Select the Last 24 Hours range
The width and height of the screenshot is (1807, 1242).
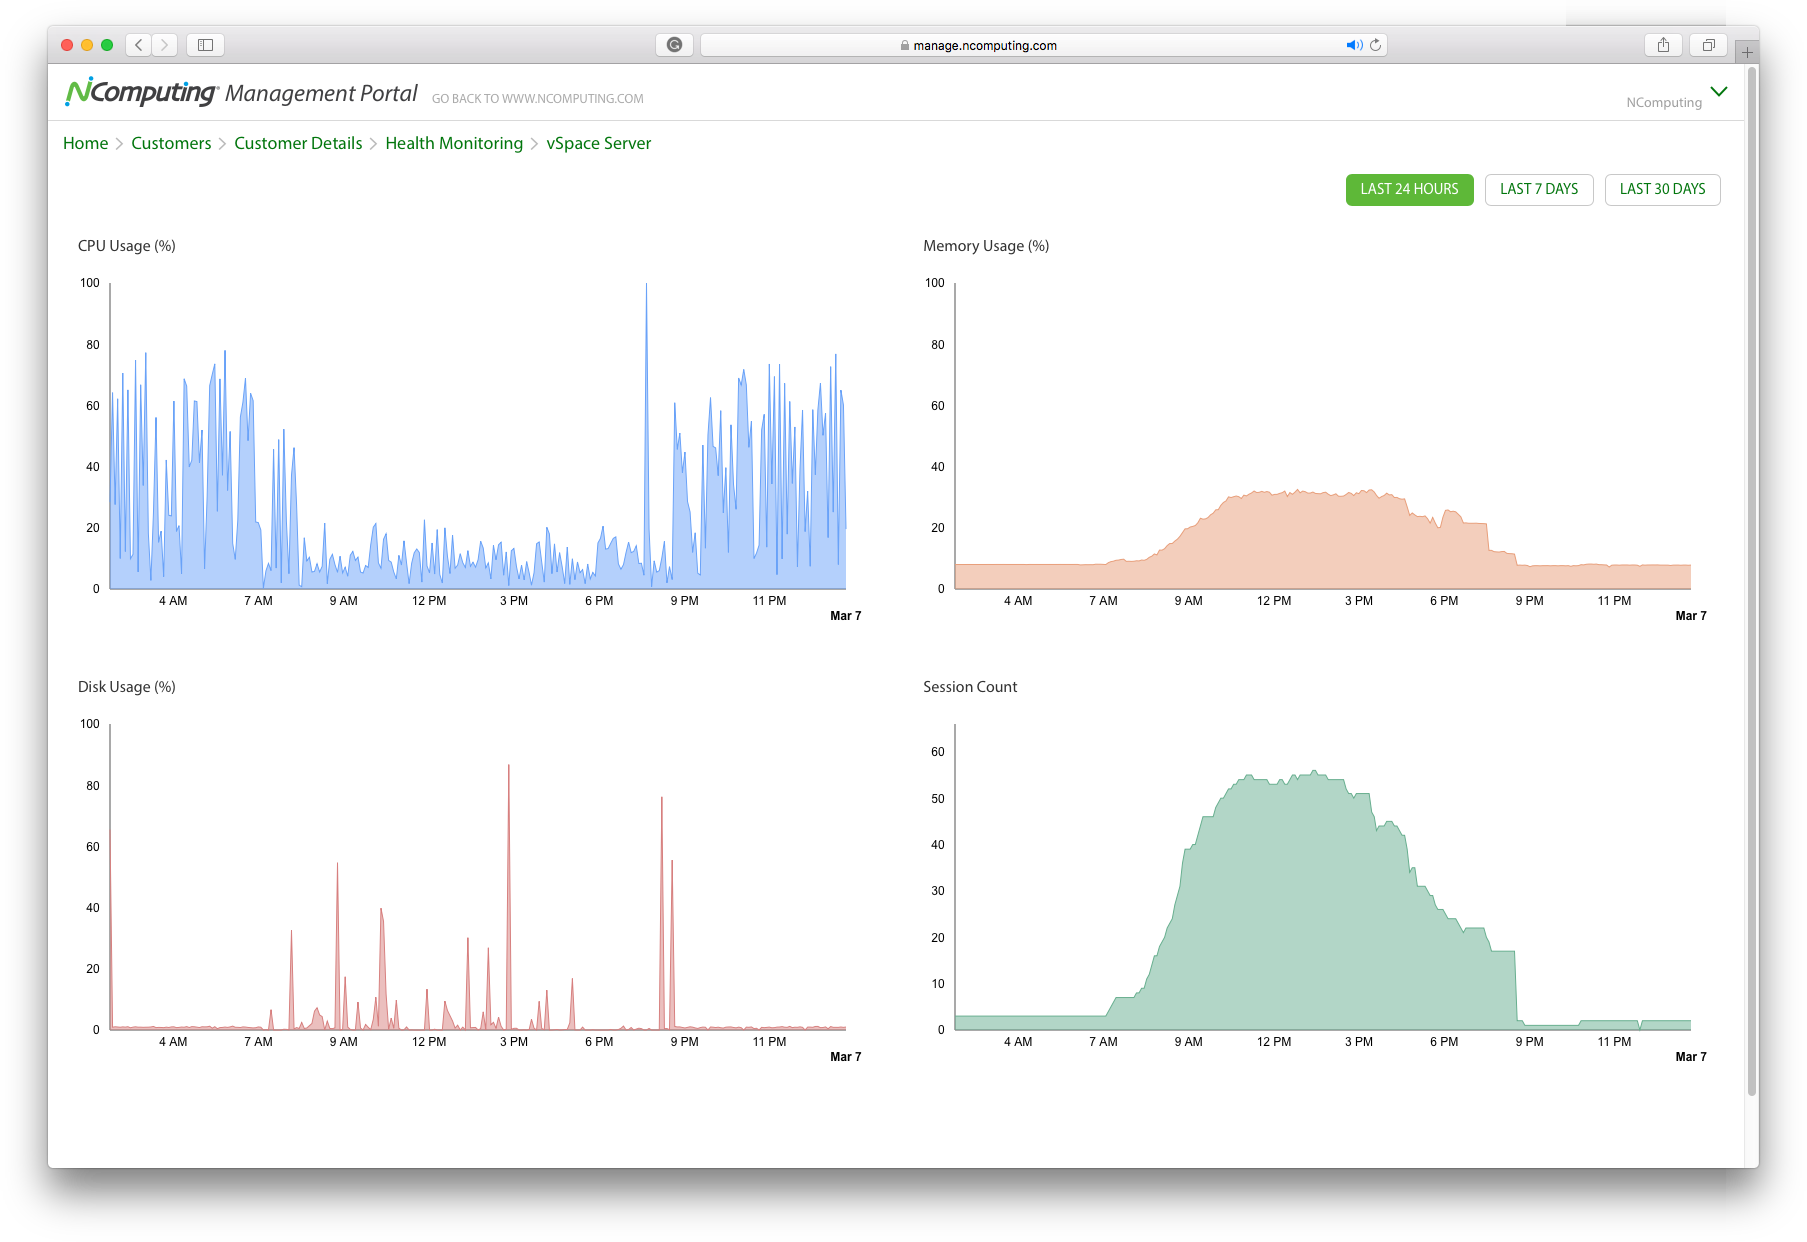tap(1409, 190)
